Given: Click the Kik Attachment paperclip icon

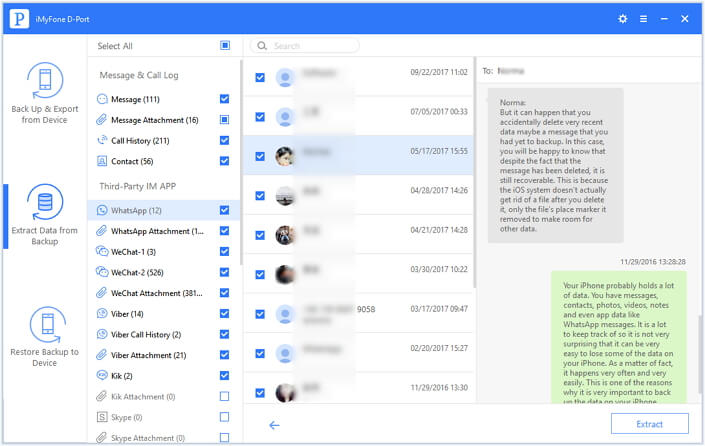Looking at the screenshot, I should (x=102, y=396).
